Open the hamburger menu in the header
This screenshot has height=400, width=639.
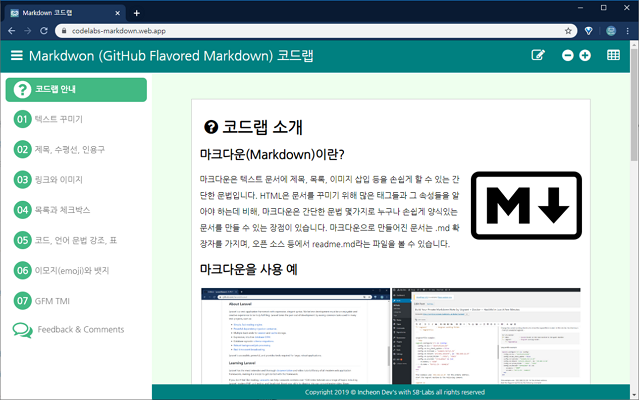pos(17,55)
